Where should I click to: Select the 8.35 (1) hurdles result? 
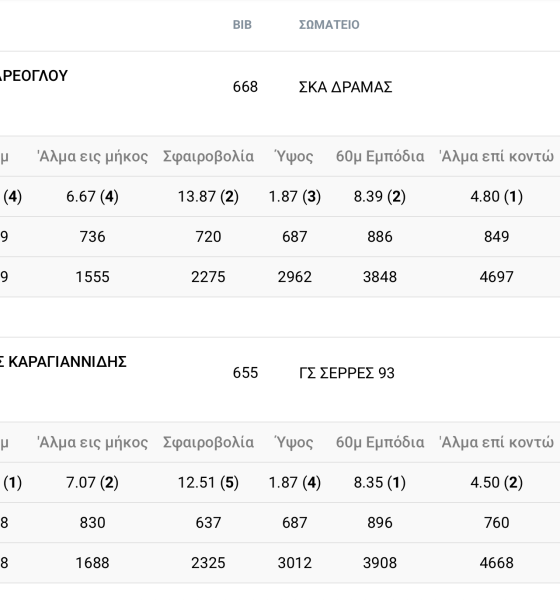(x=380, y=482)
